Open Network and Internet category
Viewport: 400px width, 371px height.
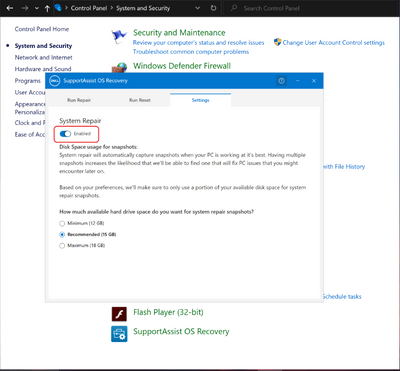[43, 57]
